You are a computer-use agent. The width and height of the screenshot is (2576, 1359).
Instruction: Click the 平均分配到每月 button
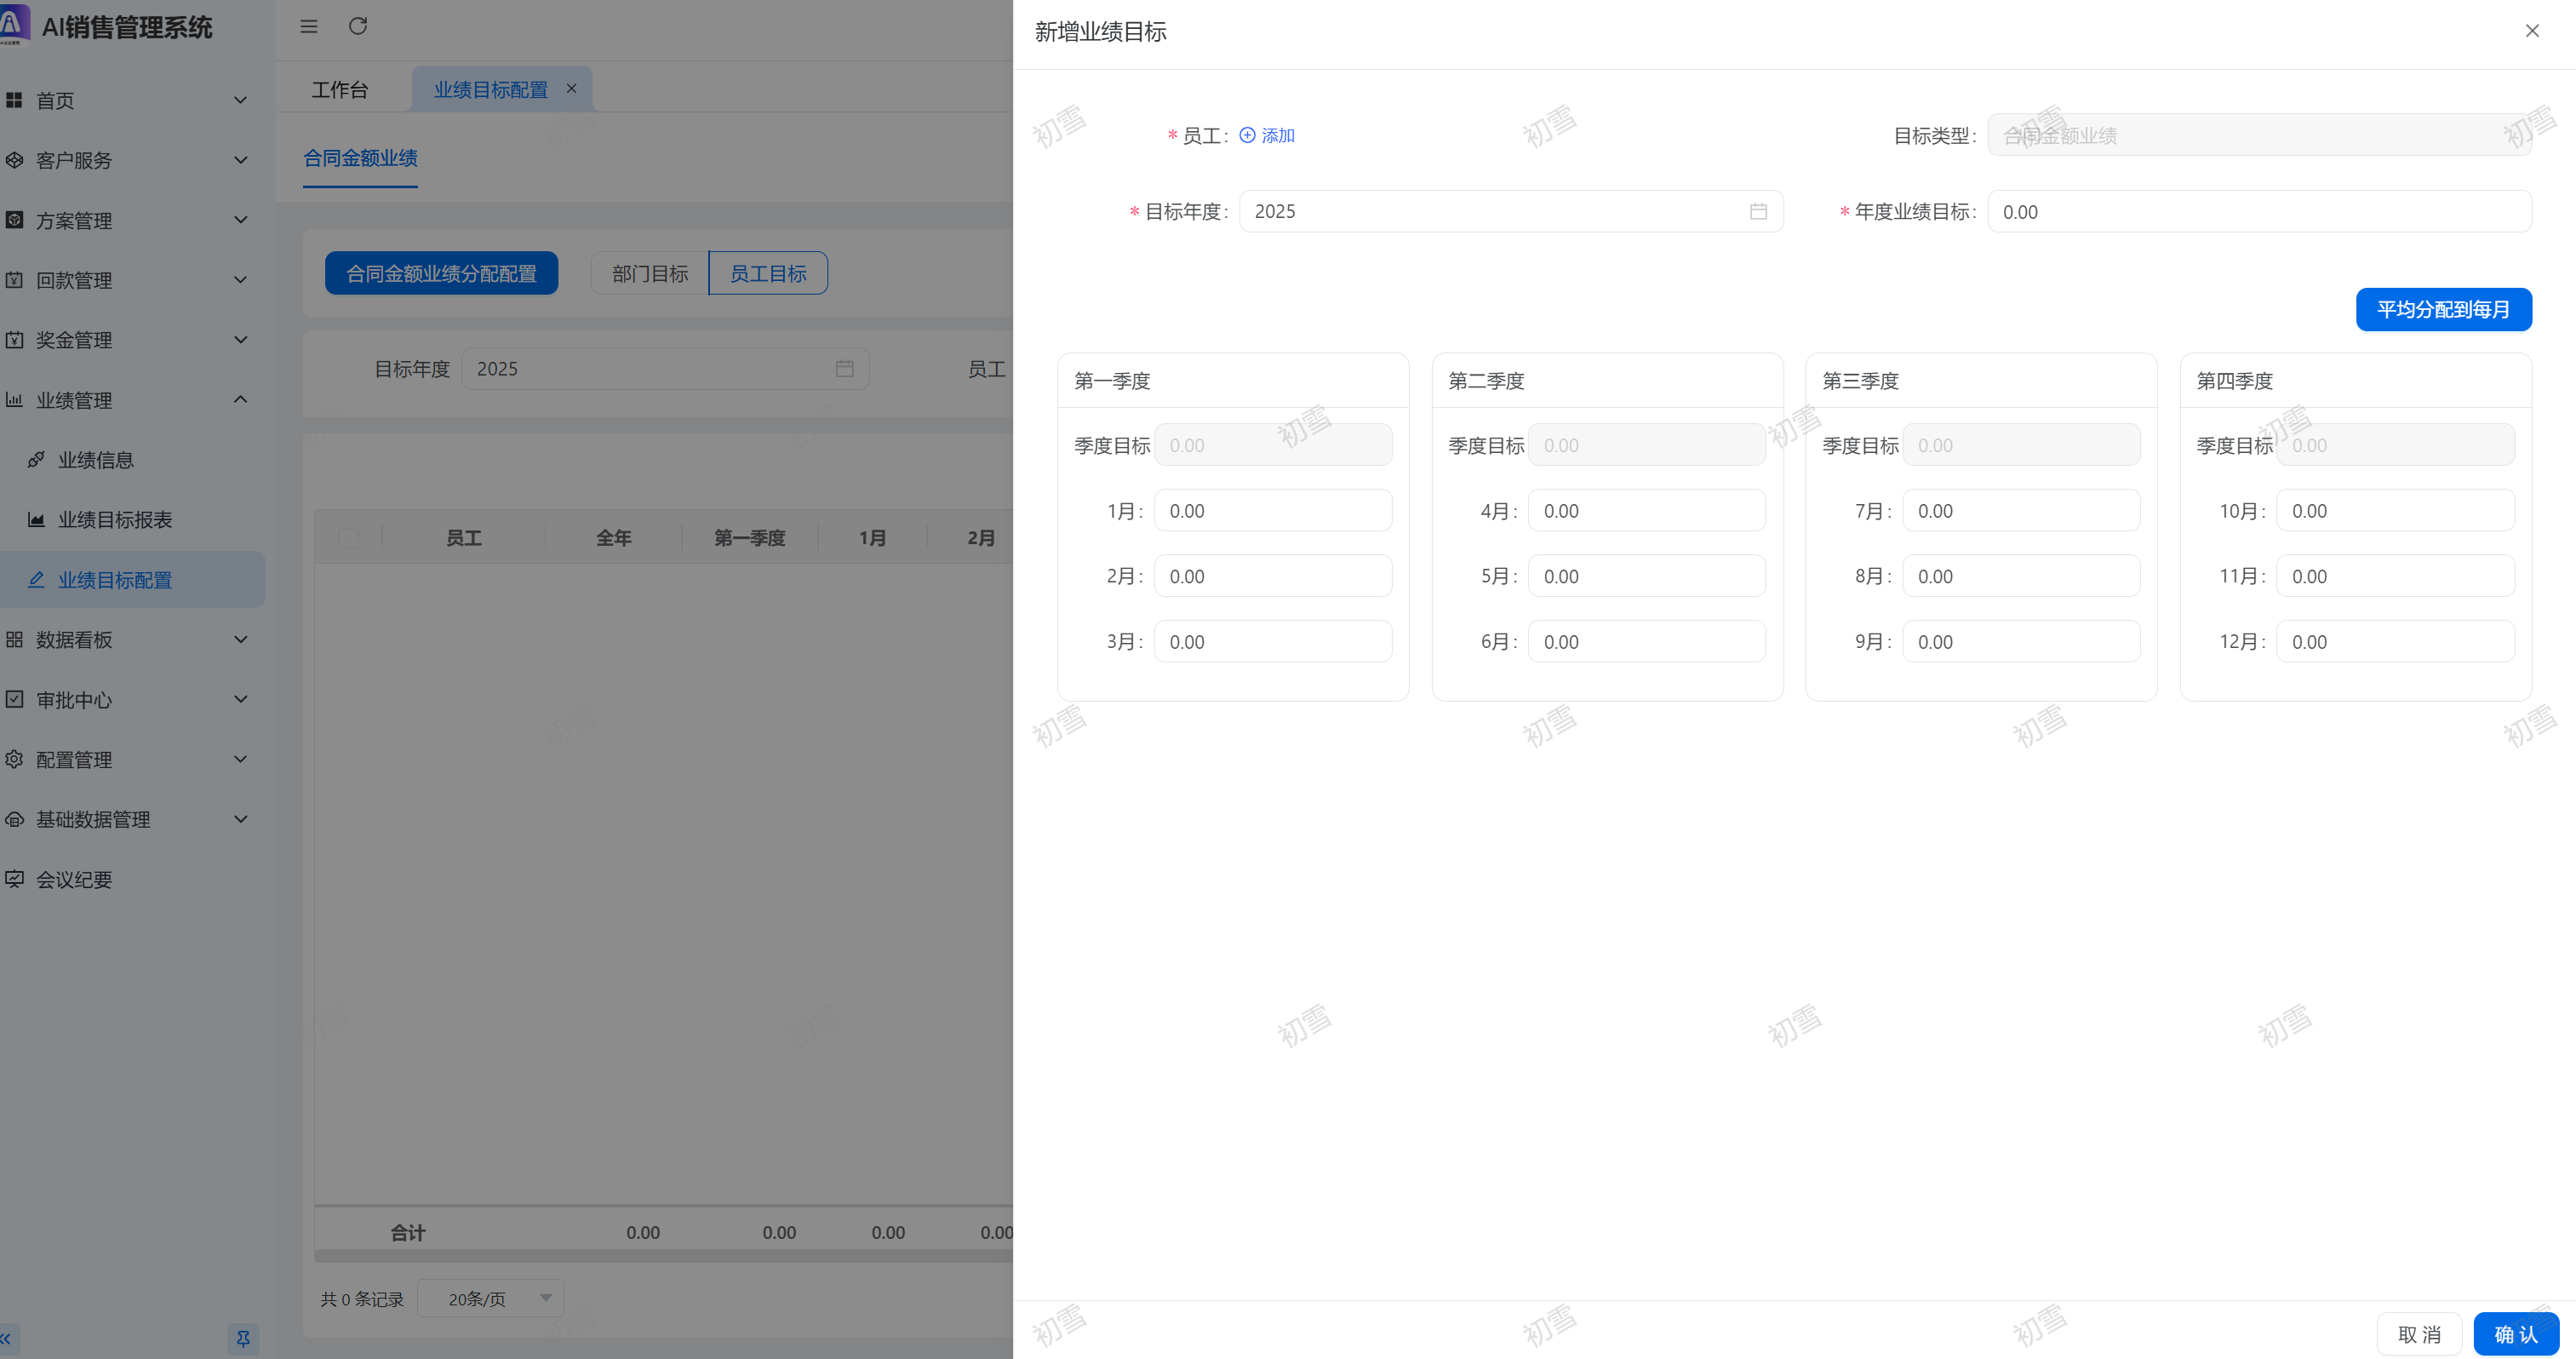[2442, 309]
